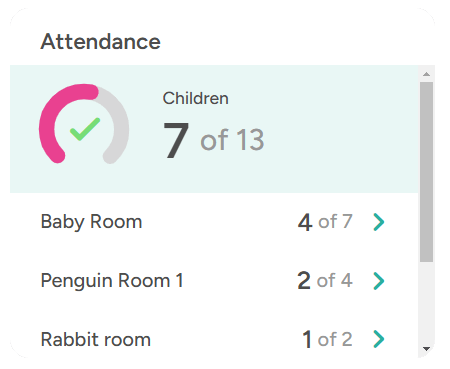Click the scroll up arrow of the list

(426, 74)
